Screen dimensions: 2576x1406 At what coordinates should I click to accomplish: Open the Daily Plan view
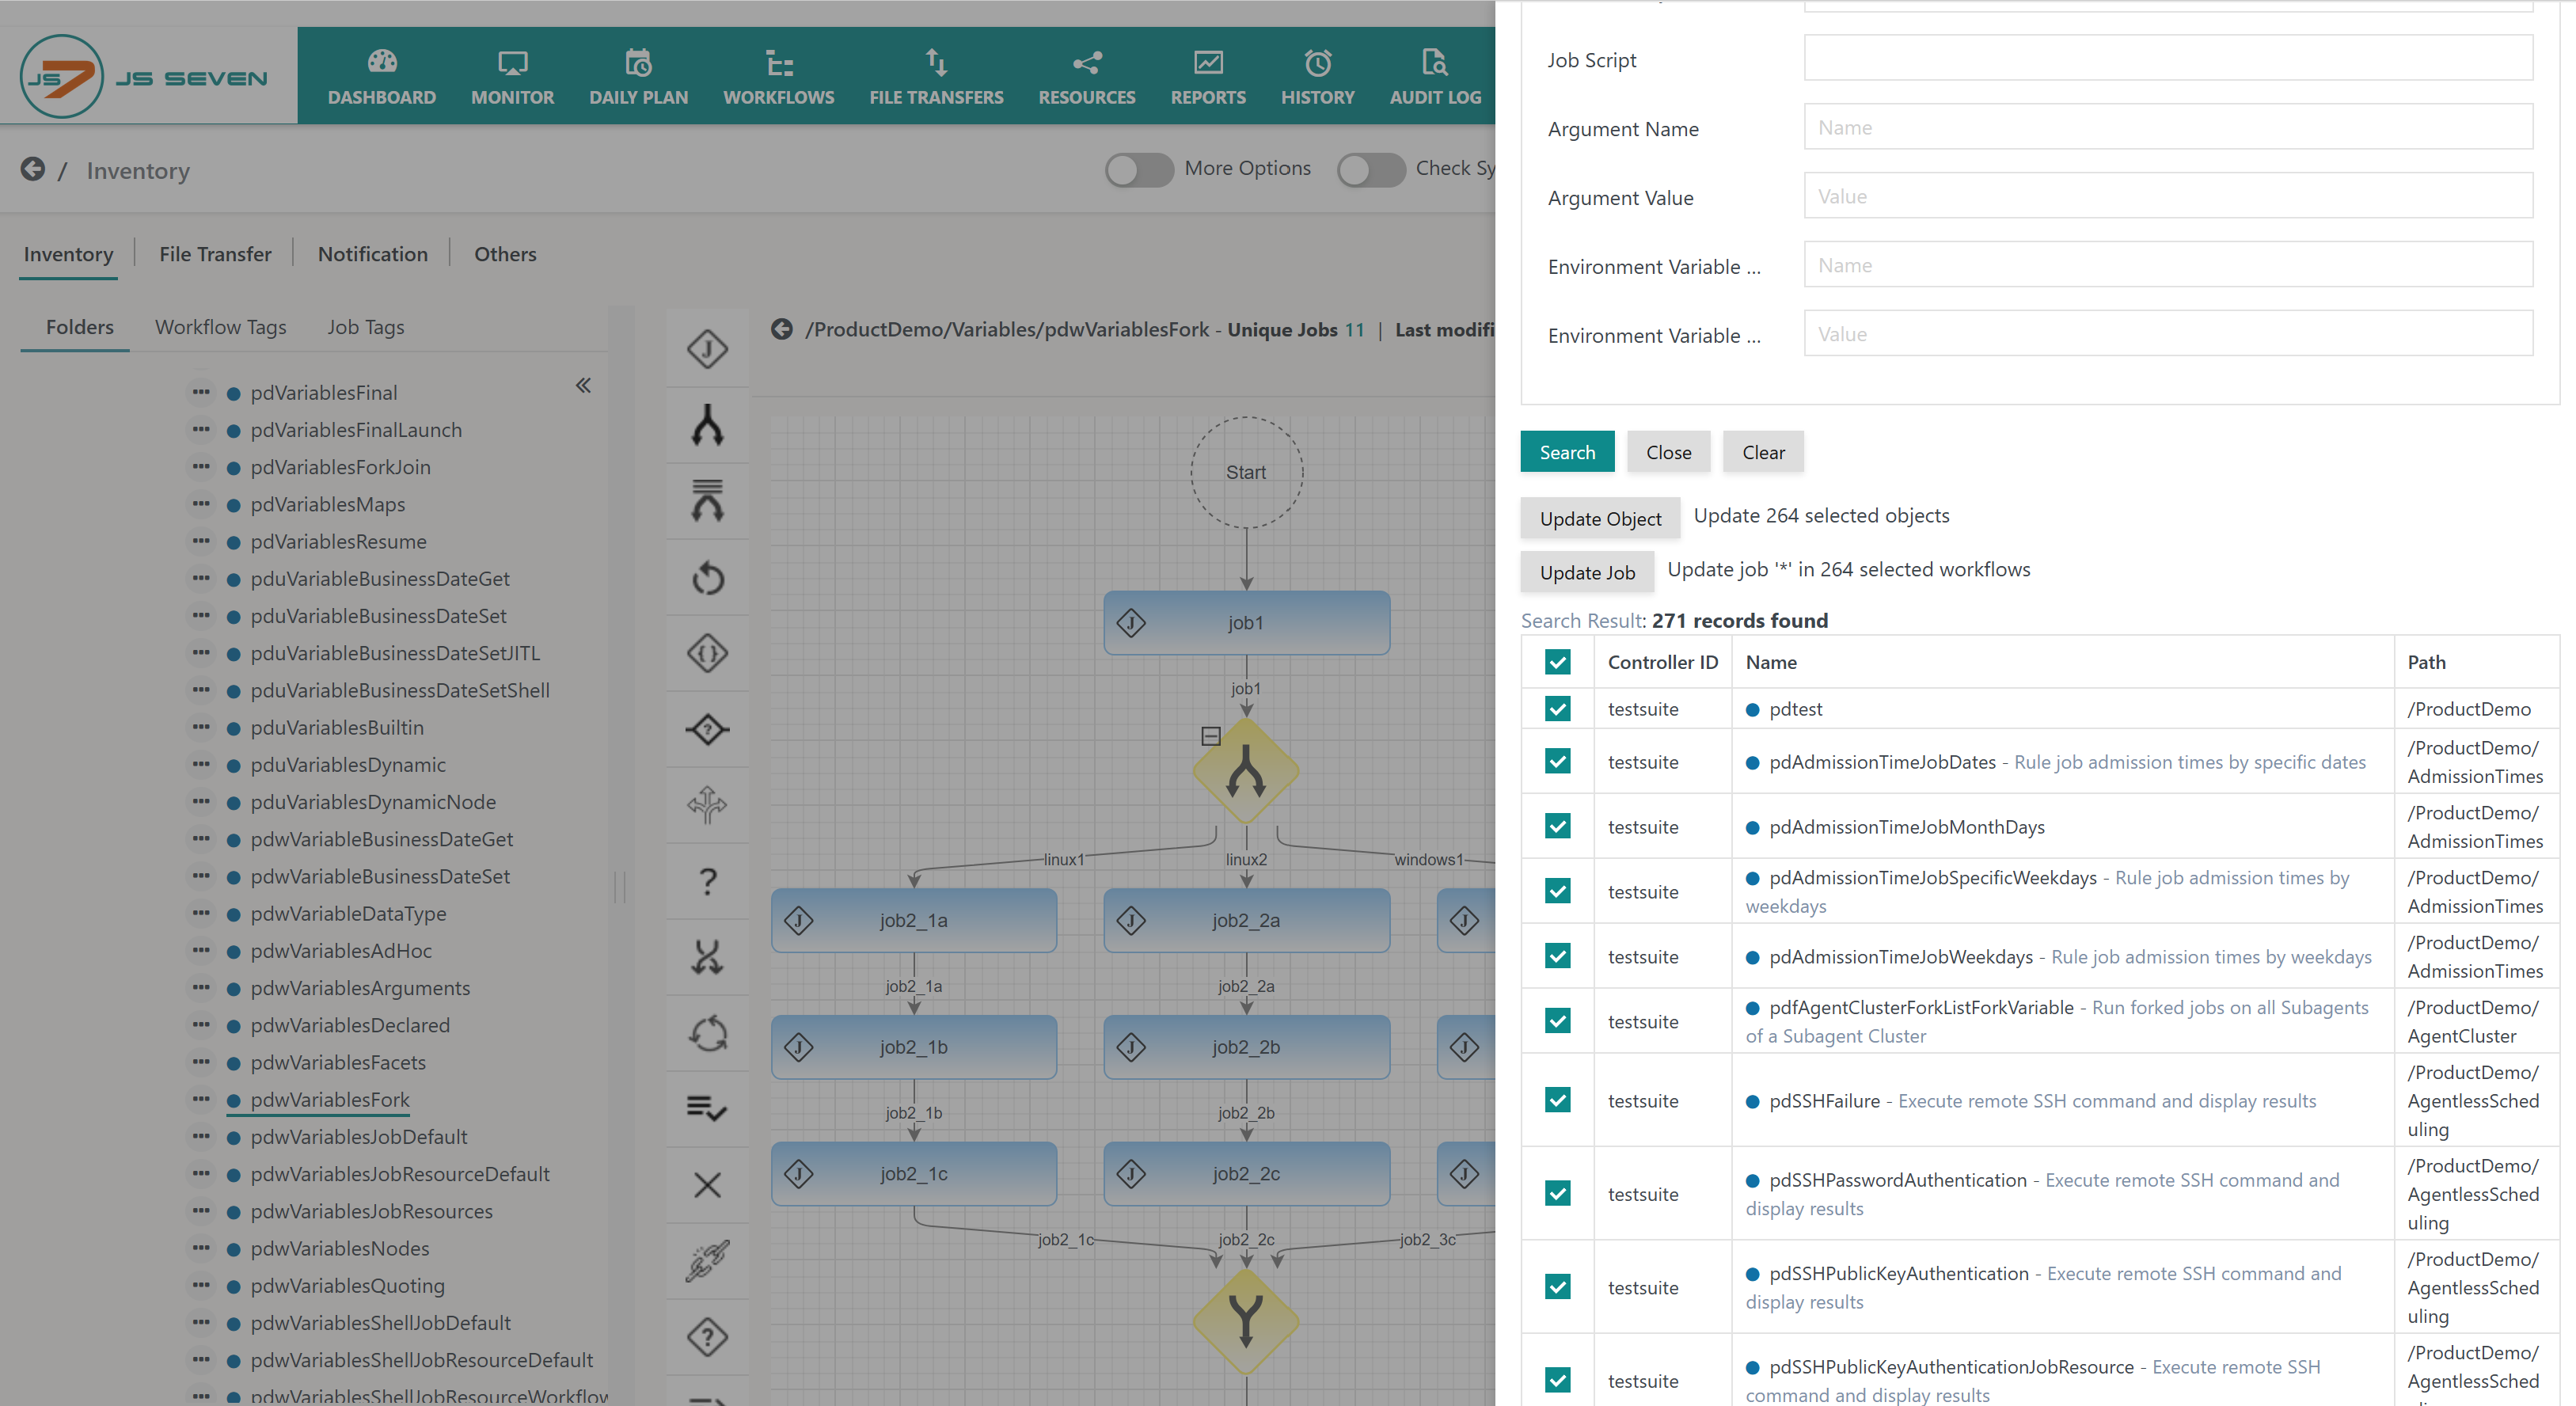[x=638, y=77]
